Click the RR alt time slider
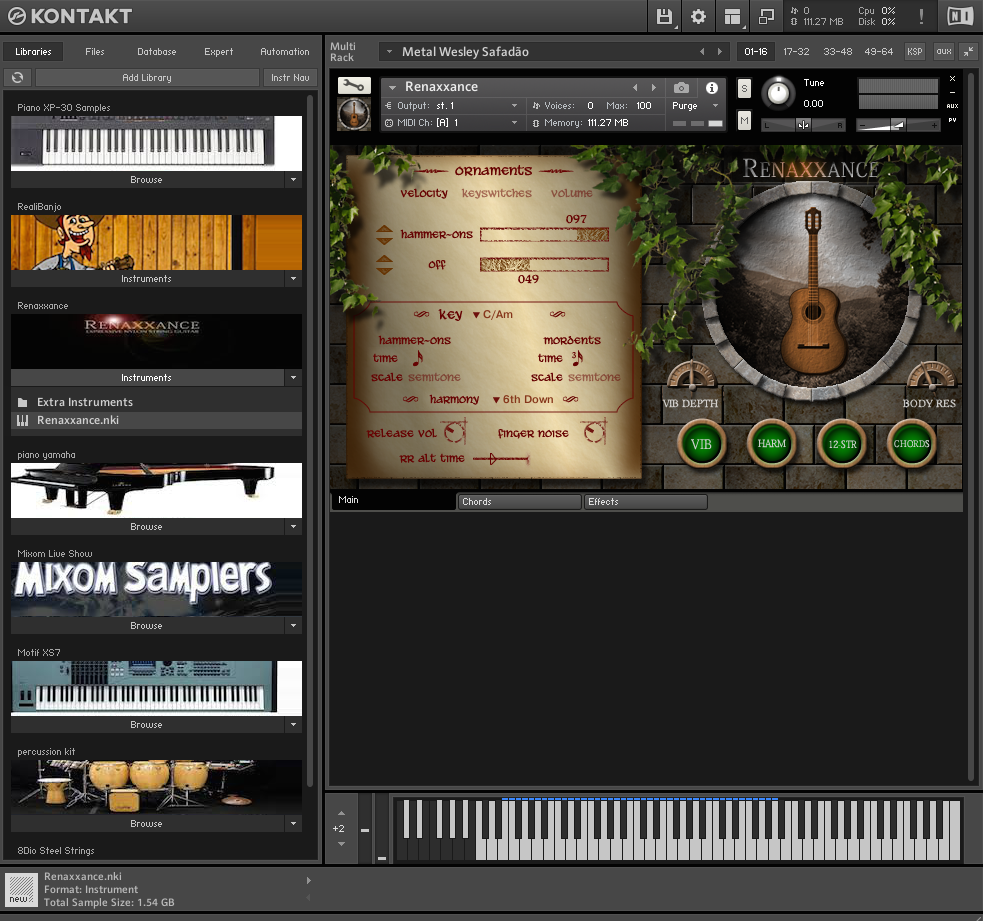This screenshot has width=983, height=921. [501, 459]
